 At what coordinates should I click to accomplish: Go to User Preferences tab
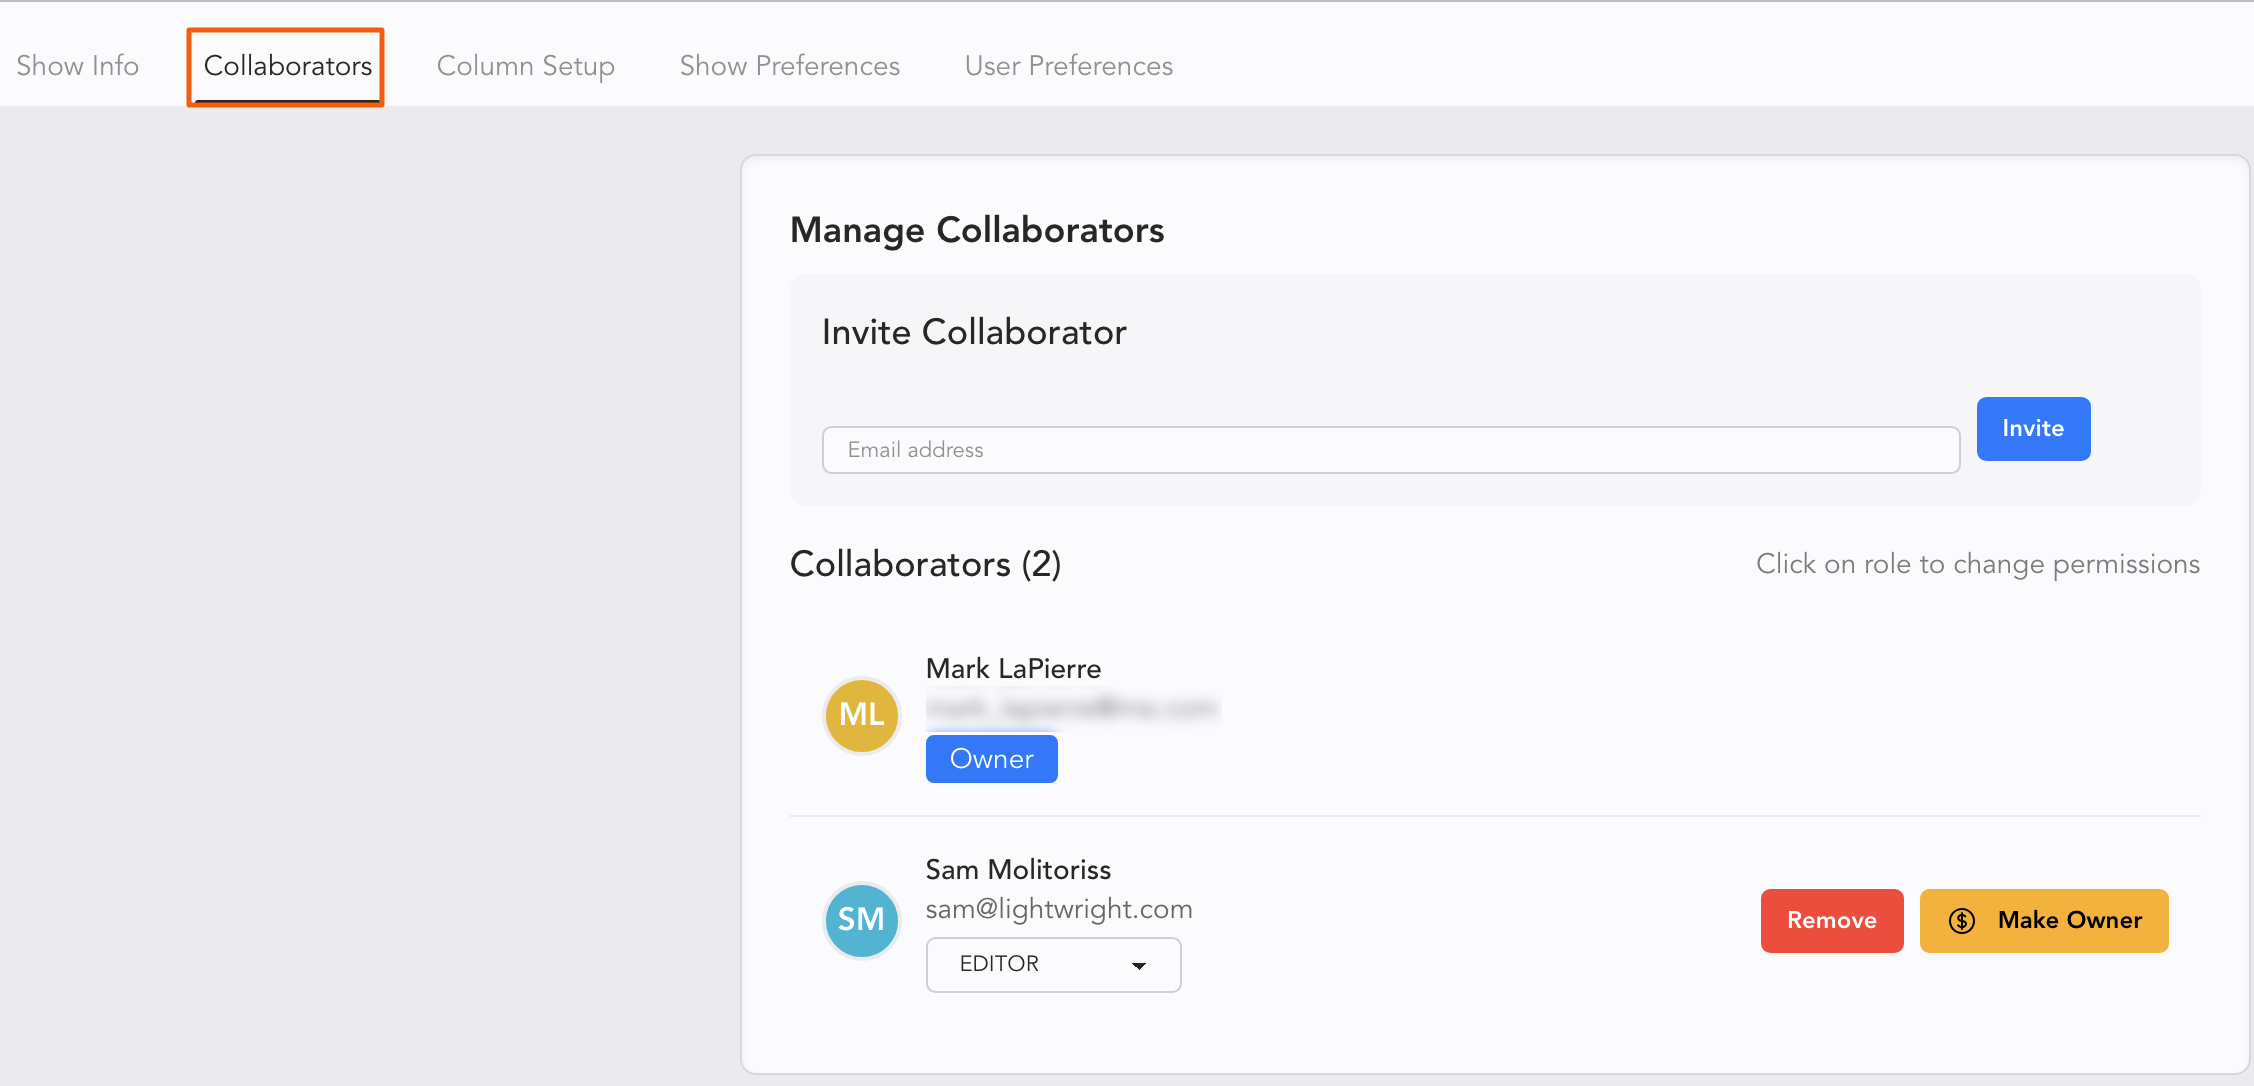pyautogui.click(x=1069, y=66)
